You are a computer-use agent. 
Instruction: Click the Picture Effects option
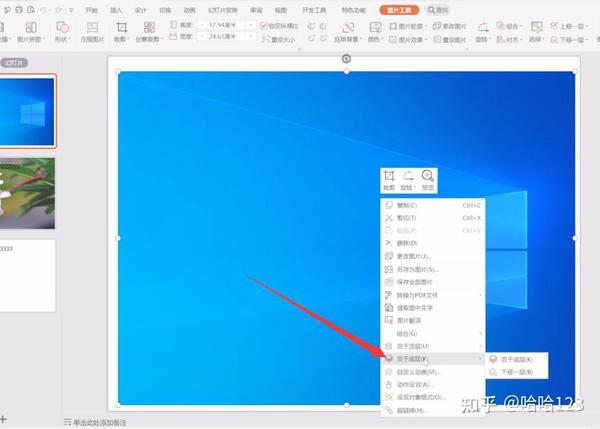(x=408, y=39)
